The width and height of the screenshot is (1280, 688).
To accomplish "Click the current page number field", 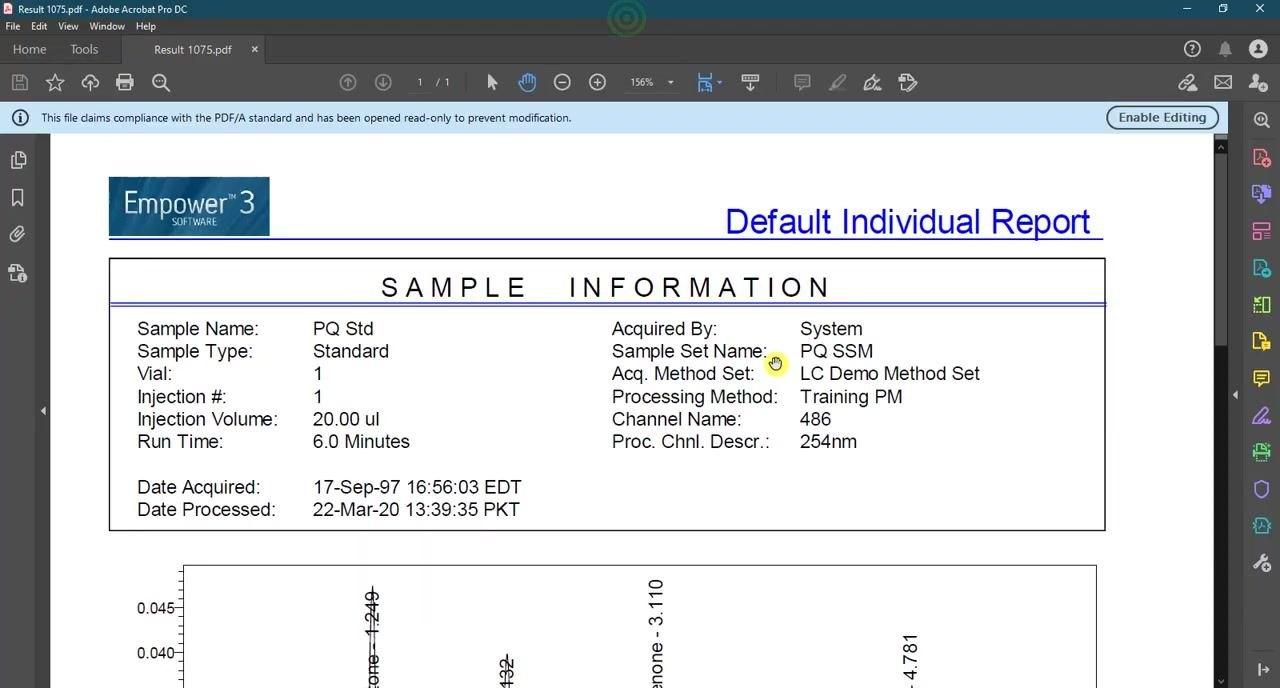I will (x=420, y=82).
